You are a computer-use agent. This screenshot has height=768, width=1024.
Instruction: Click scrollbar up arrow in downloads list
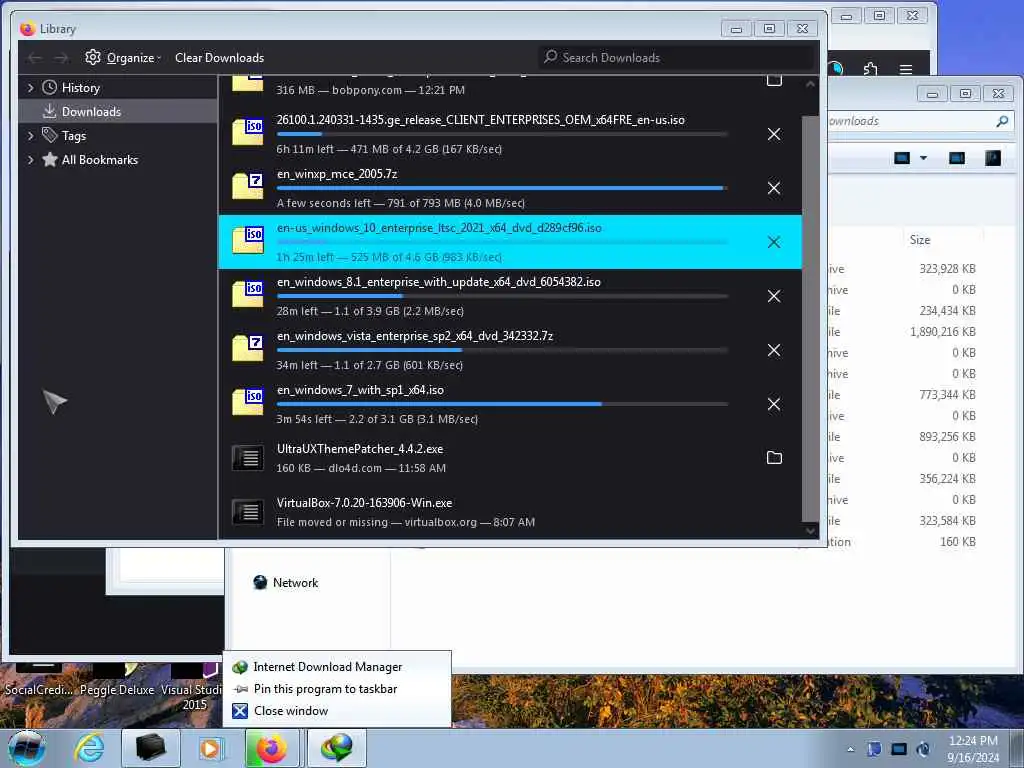(810, 84)
